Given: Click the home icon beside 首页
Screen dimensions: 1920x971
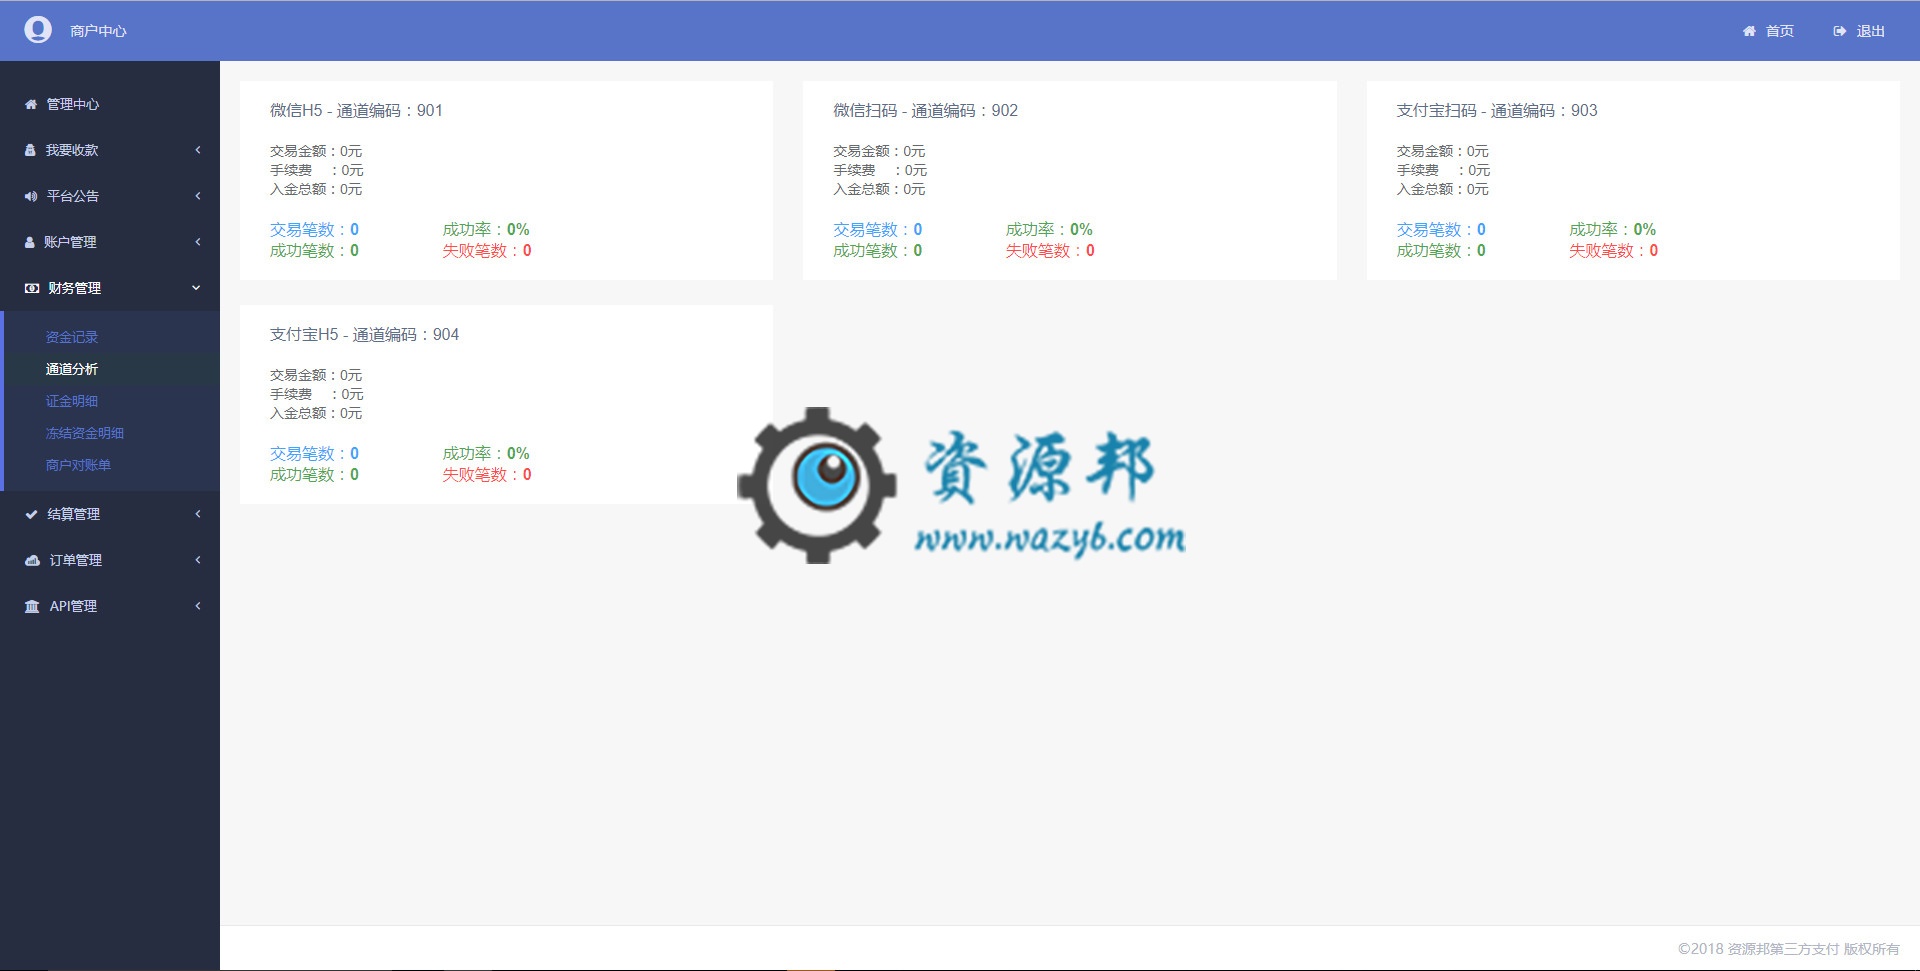Looking at the screenshot, I should [1749, 31].
